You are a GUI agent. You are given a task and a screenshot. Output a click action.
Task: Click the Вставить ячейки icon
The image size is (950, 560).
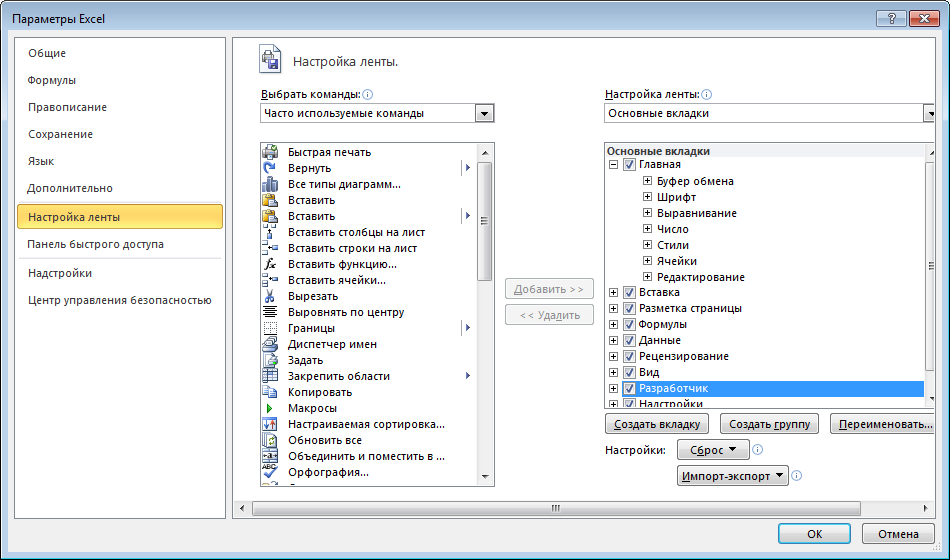(x=270, y=280)
